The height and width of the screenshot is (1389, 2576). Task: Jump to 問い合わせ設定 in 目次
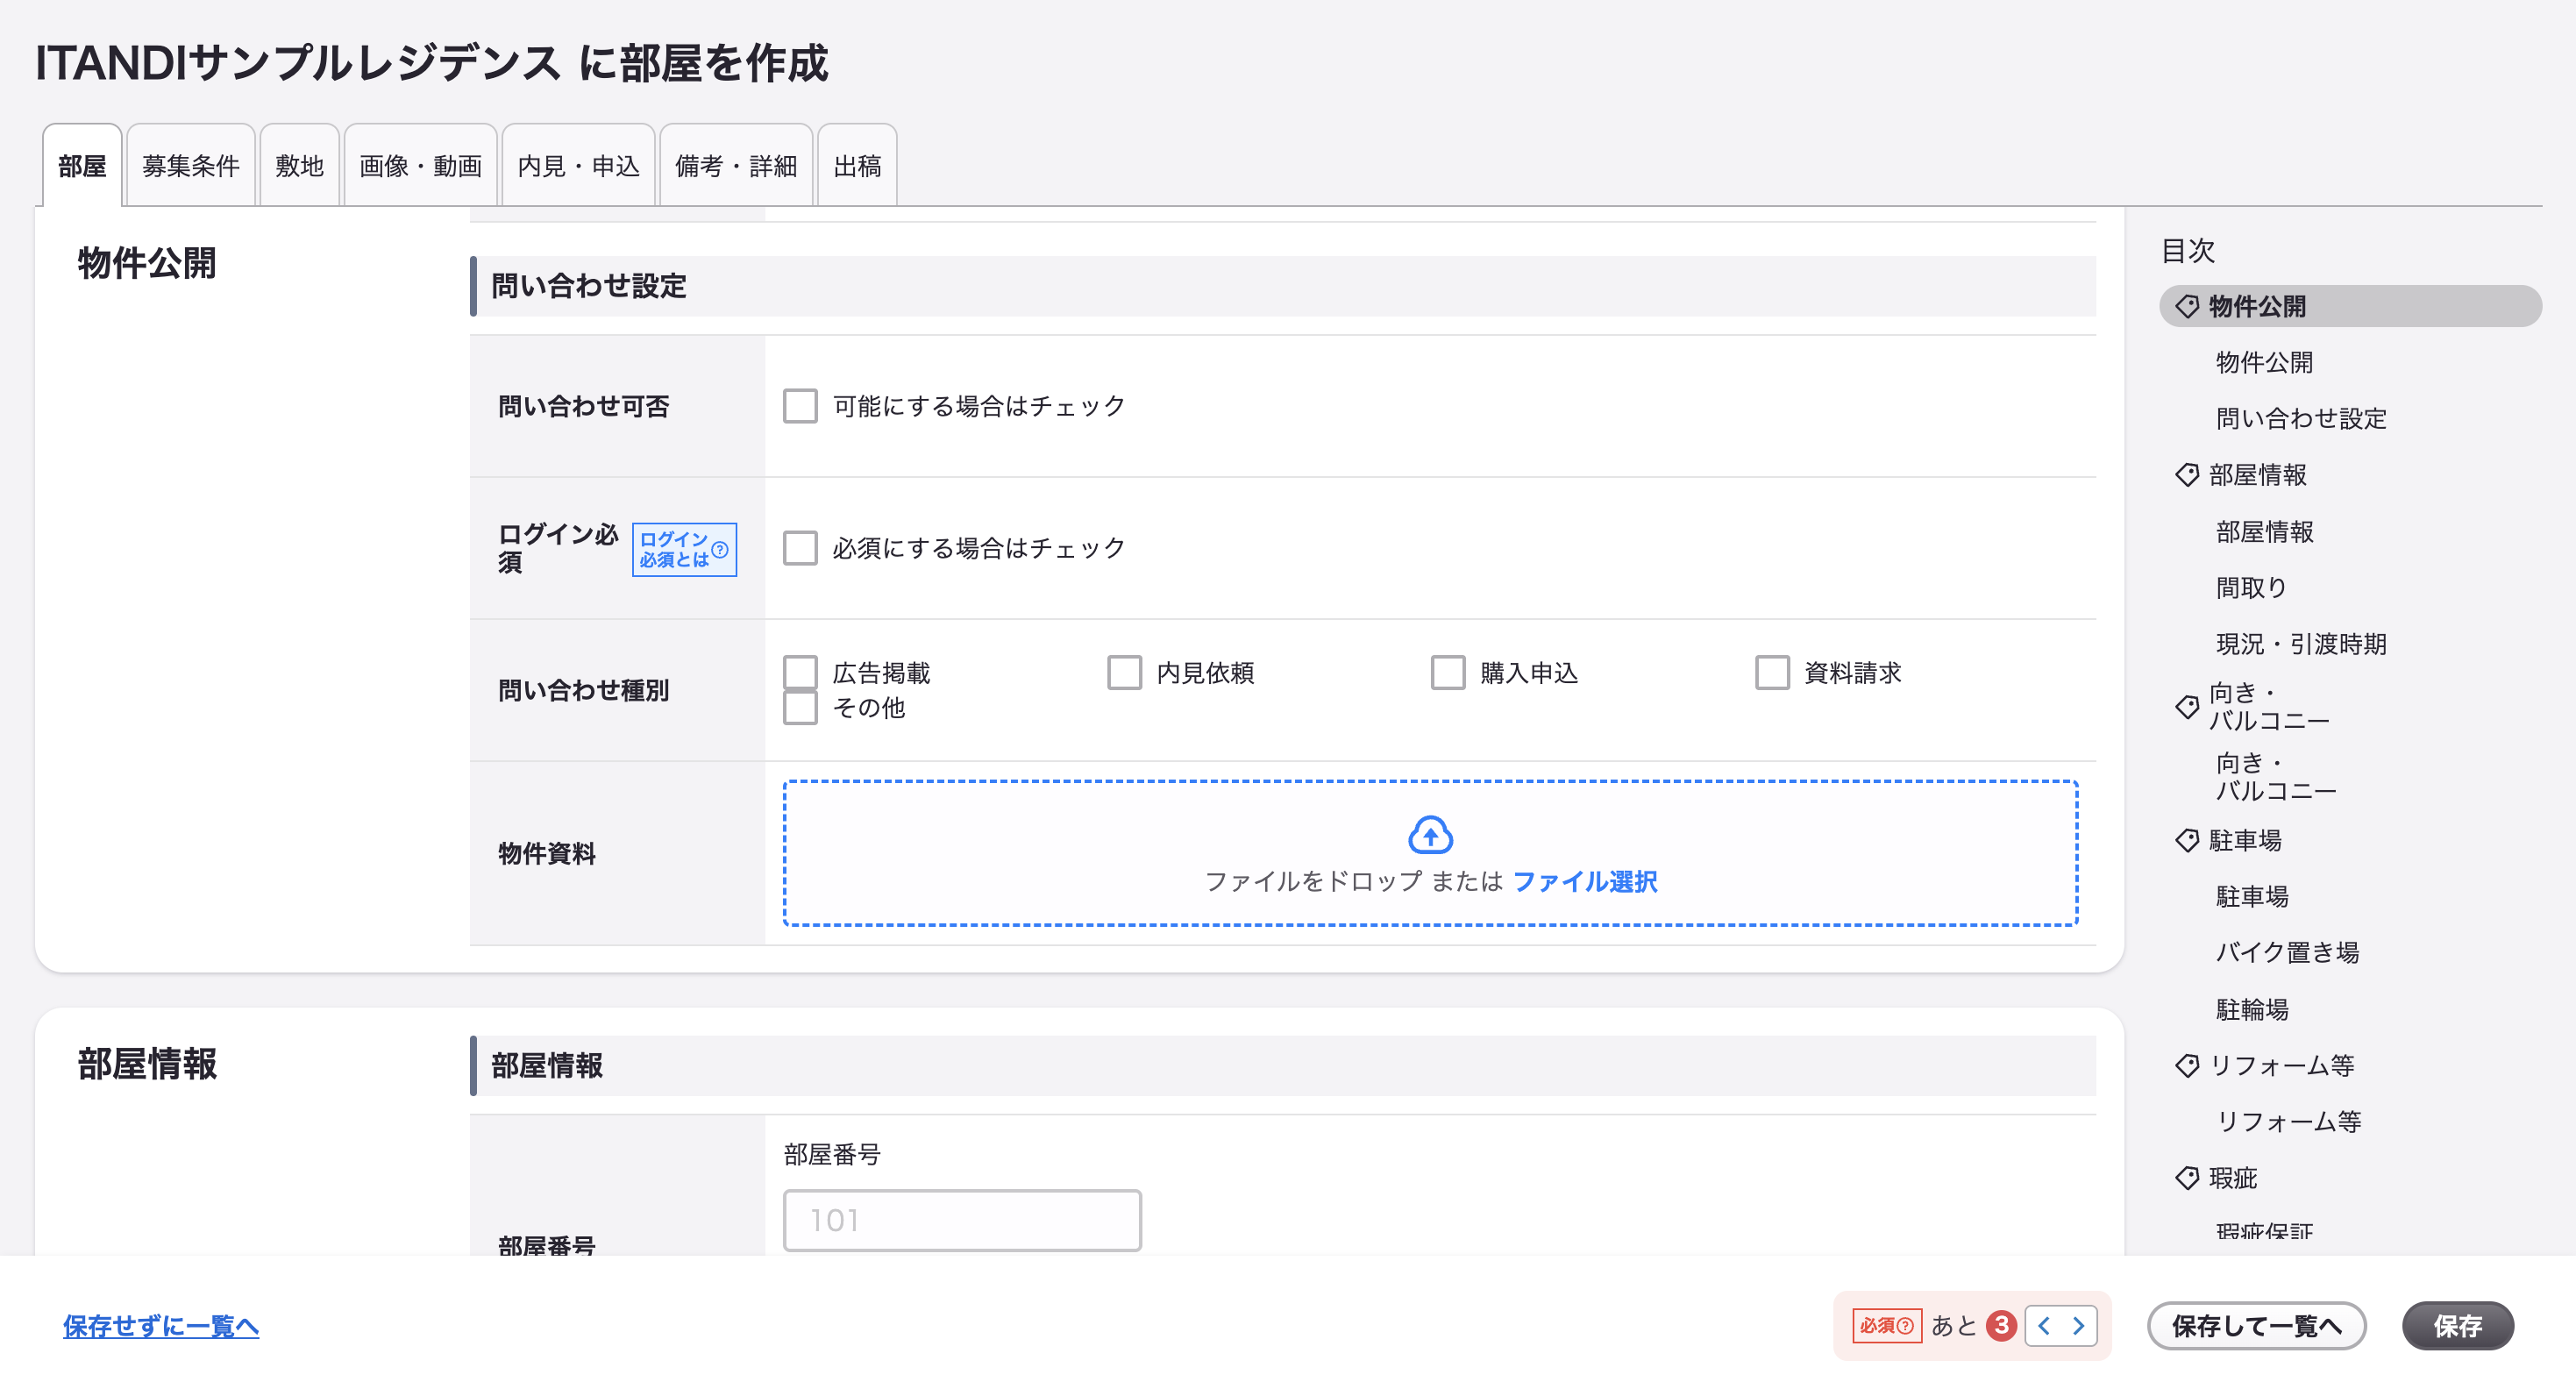(x=2301, y=418)
